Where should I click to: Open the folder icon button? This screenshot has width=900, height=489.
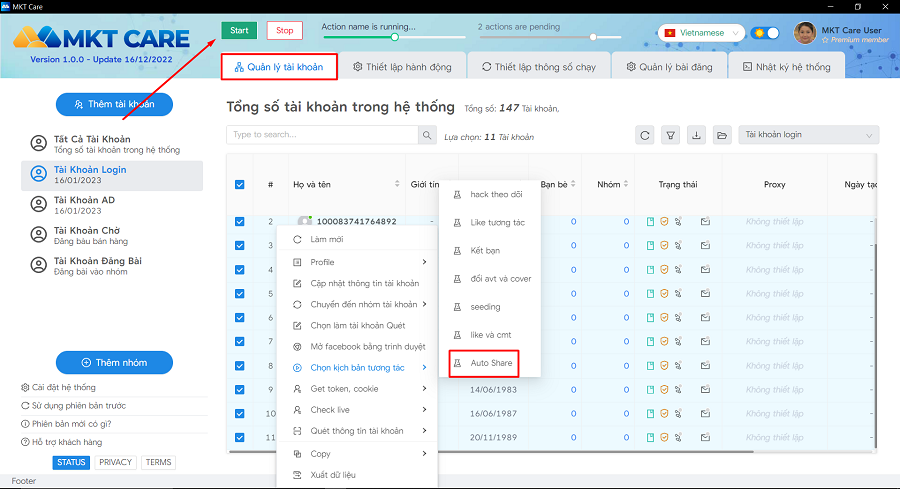pos(722,135)
